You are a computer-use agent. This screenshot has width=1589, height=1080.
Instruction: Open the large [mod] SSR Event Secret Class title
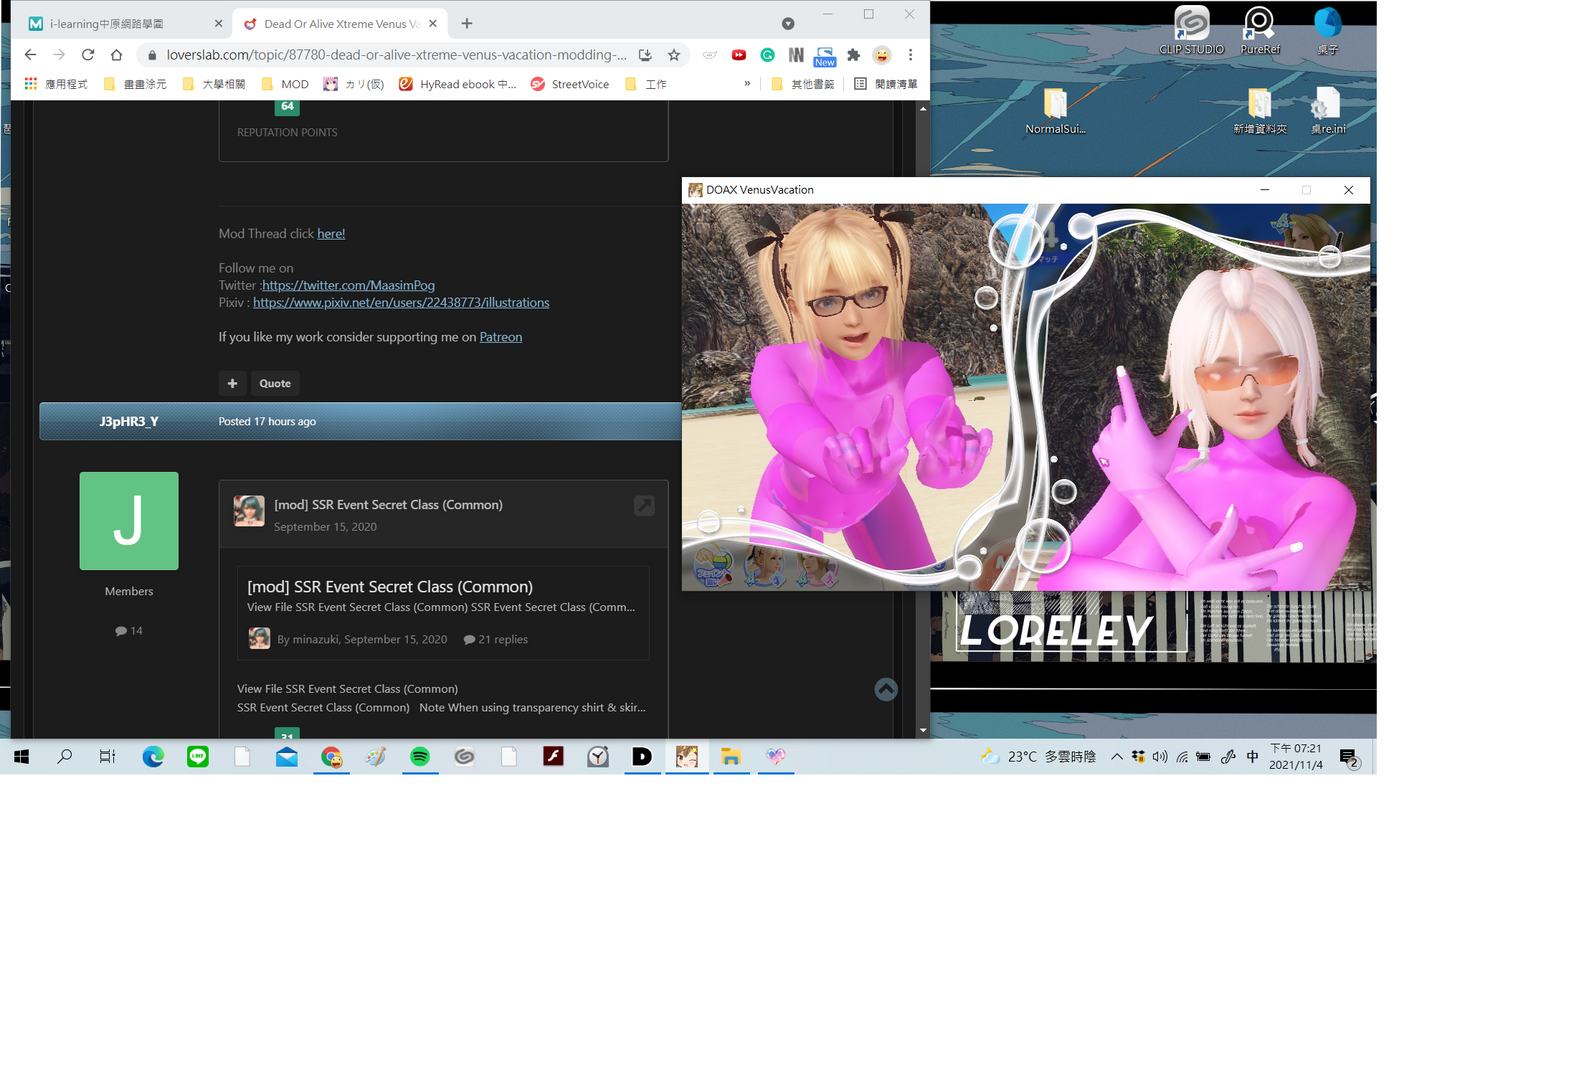[x=390, y=587]
